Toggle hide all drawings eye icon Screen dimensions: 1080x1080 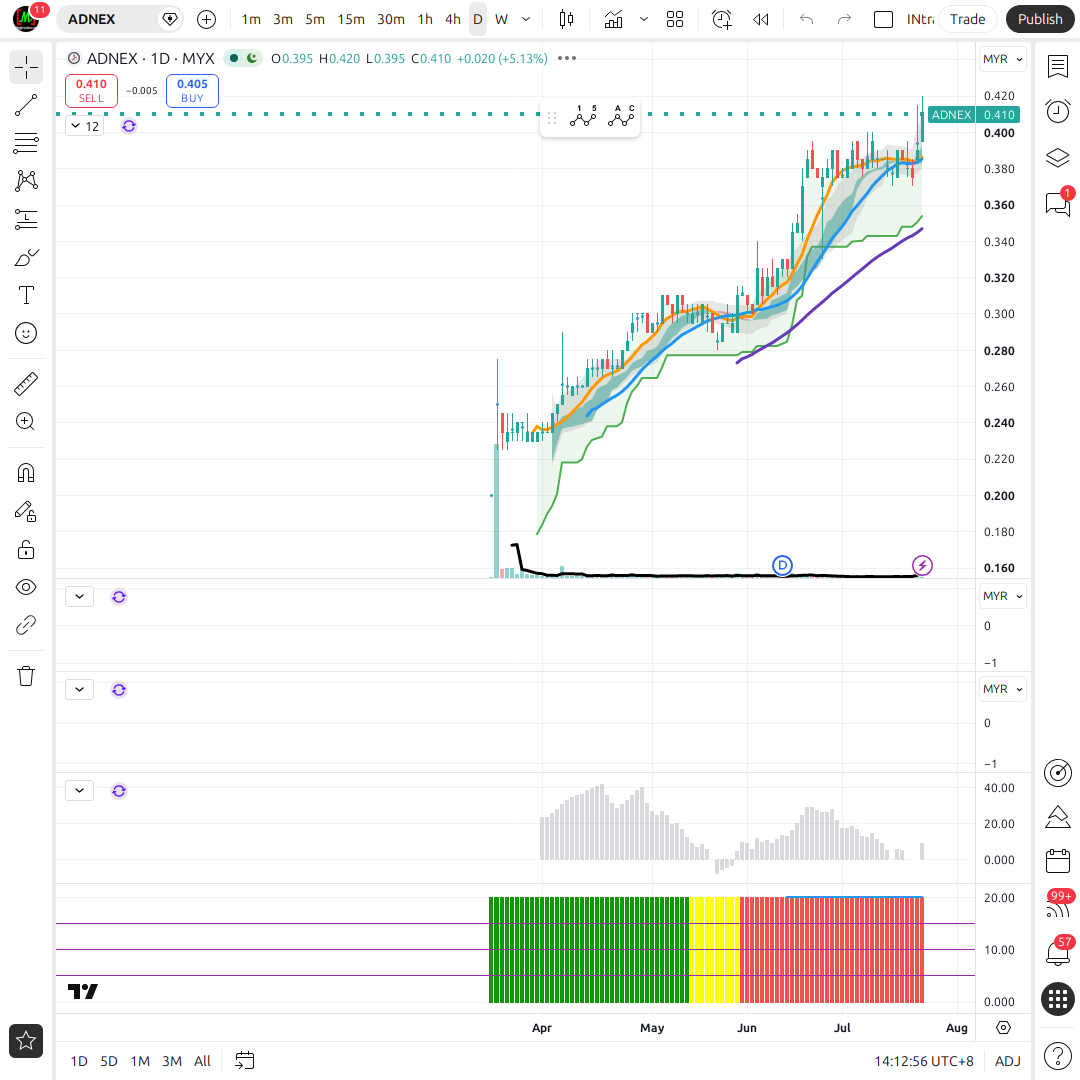coord(26,588)
